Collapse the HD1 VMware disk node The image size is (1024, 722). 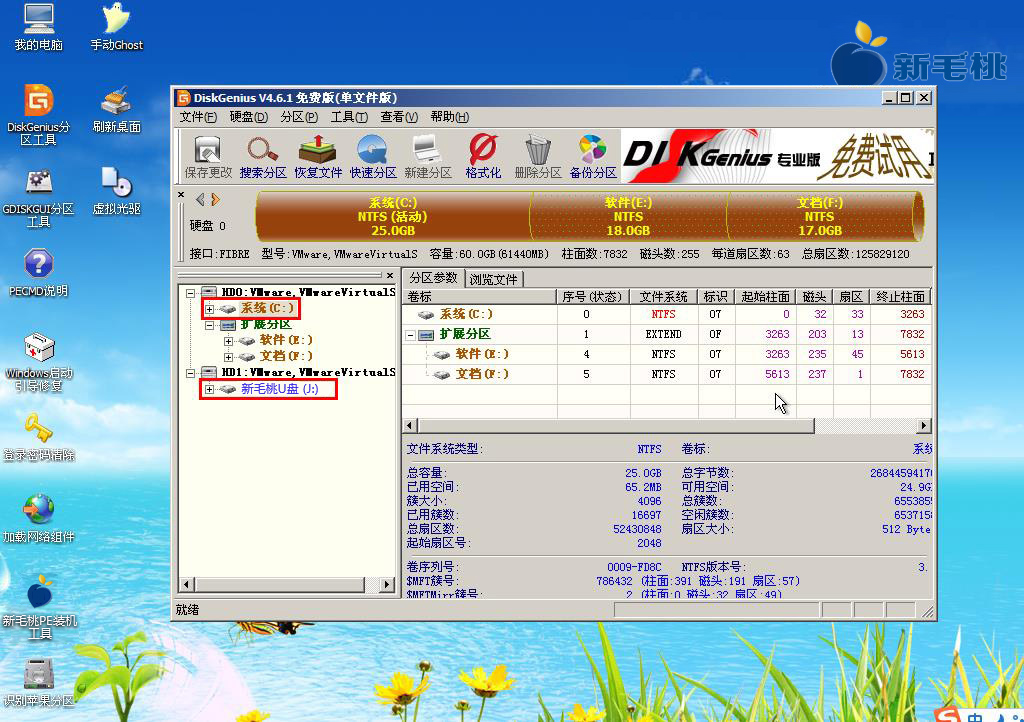(191, 373)
